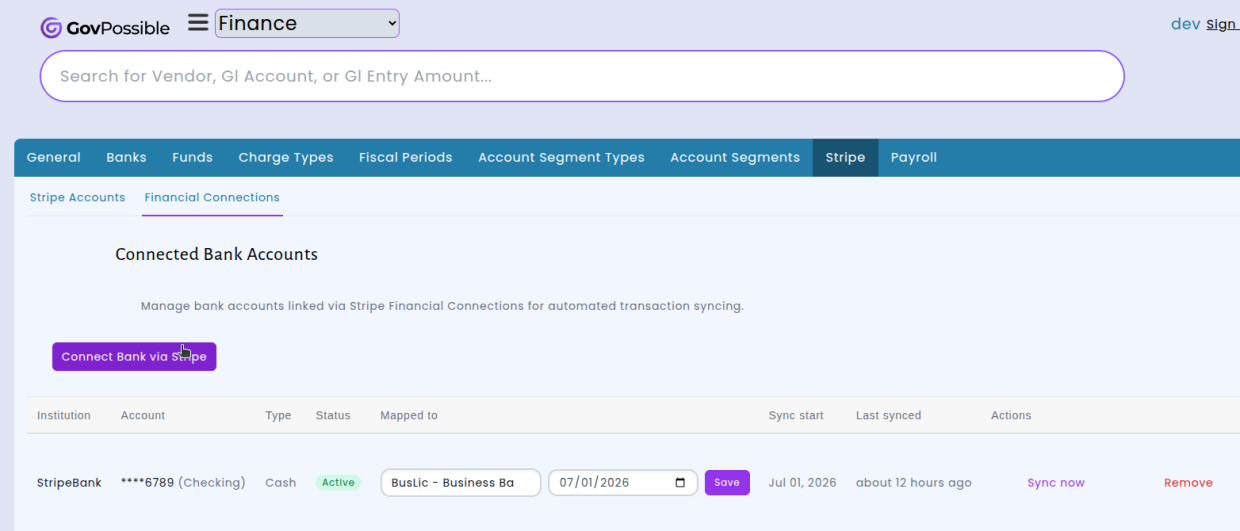Click the ****6789 (Checking) account cell
Image resolution: width=1240 pixels, height=531 pixels.
[183, 483]
